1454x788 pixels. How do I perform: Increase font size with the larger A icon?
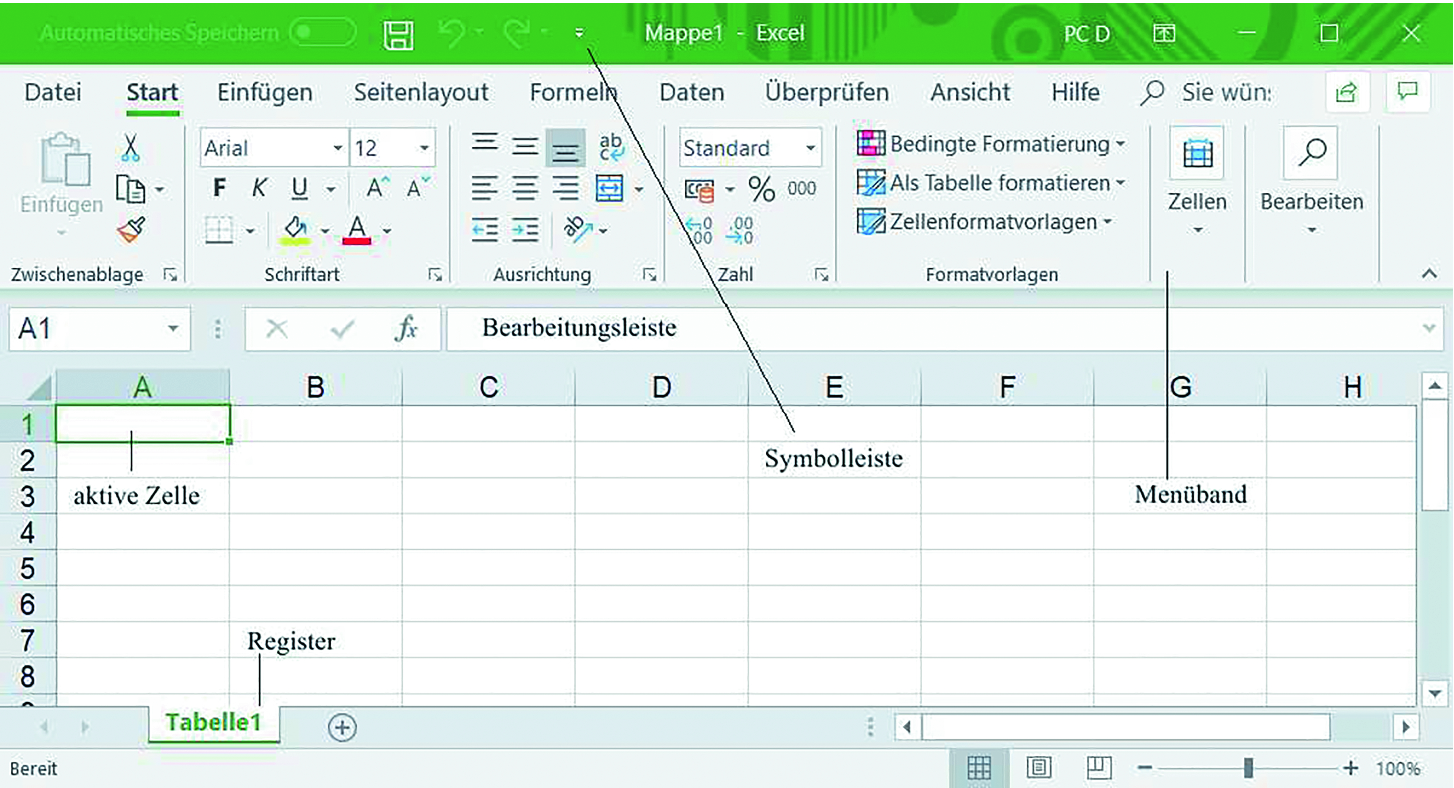(x=377, y=188)
